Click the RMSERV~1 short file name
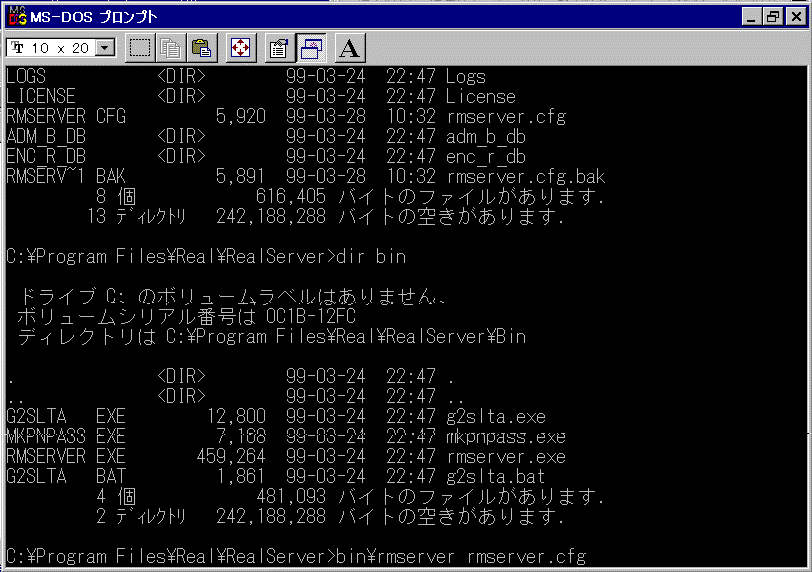 [x=45, y=177]
